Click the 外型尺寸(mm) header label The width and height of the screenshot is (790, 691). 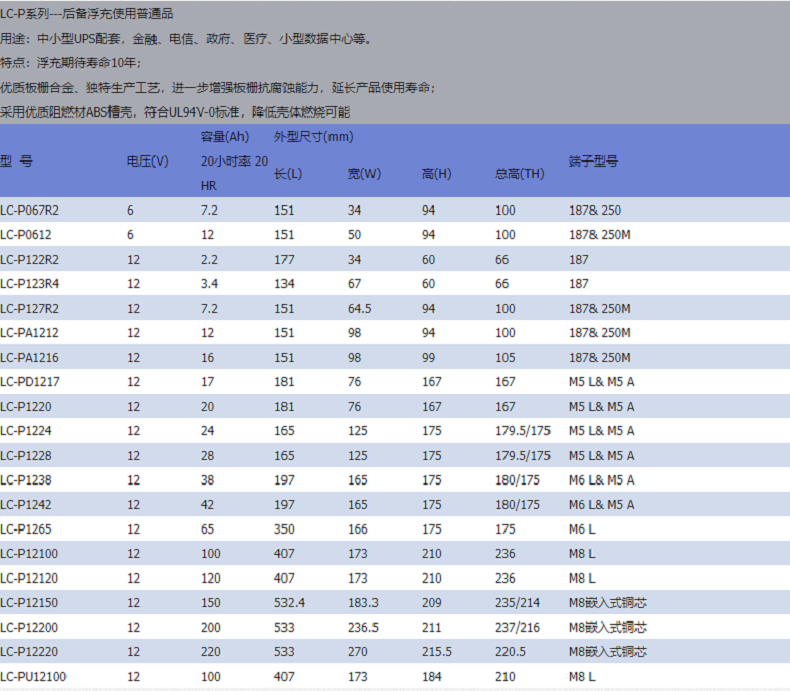point(313,137)
